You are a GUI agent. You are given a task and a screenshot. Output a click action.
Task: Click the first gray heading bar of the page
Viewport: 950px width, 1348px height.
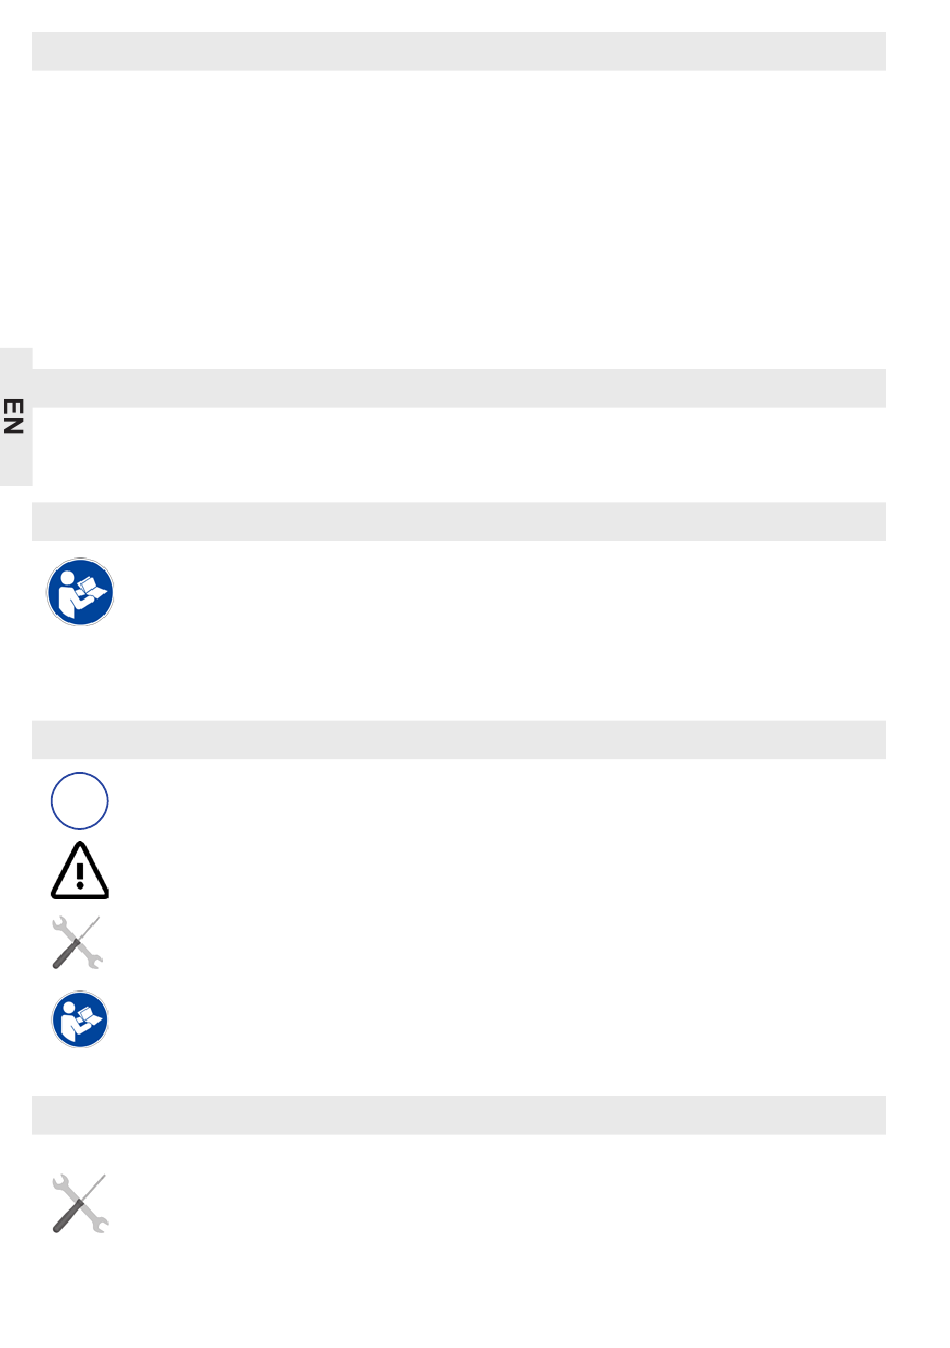(459, 51)
